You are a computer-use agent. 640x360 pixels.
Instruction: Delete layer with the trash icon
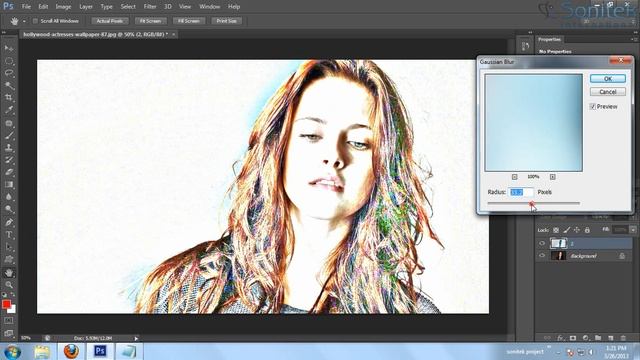[x=623, y=338]
